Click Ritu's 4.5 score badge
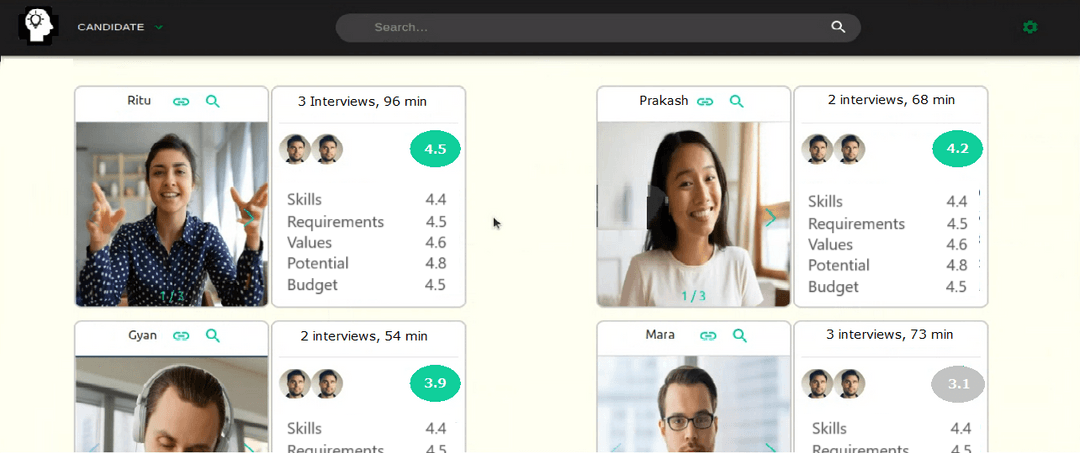The width and height of the screenshot is (1080, 453). (x=435, y=149)
